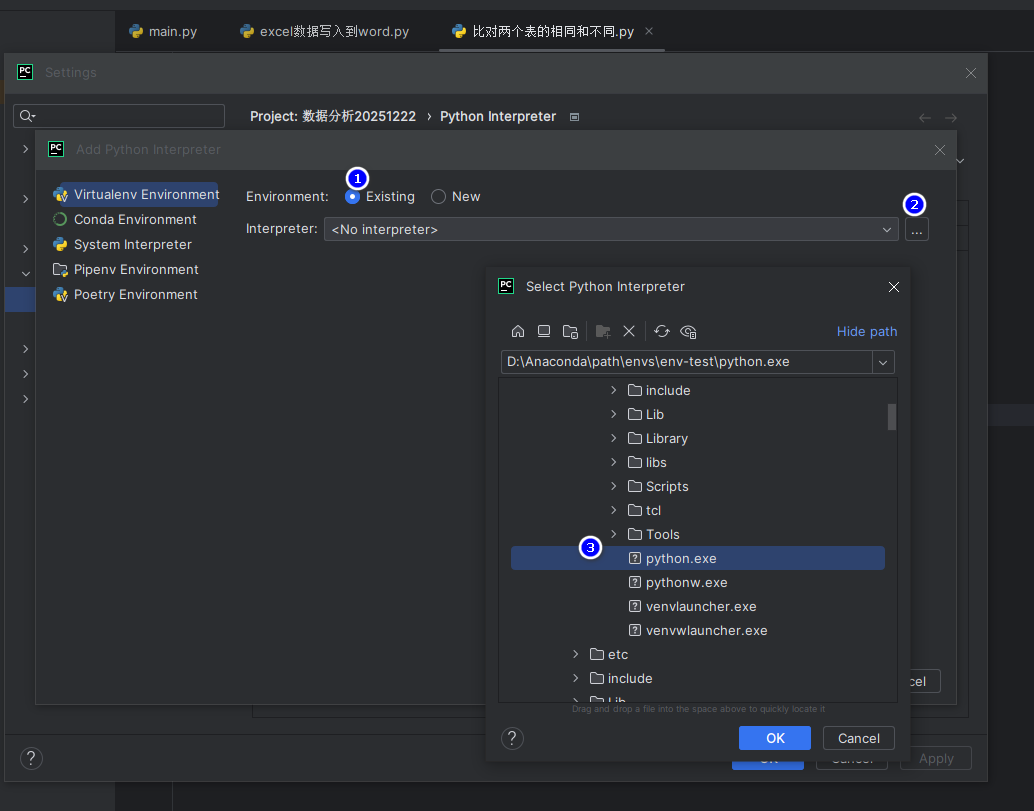
Task: Expand the Library folder
Action: click(613, 438)
